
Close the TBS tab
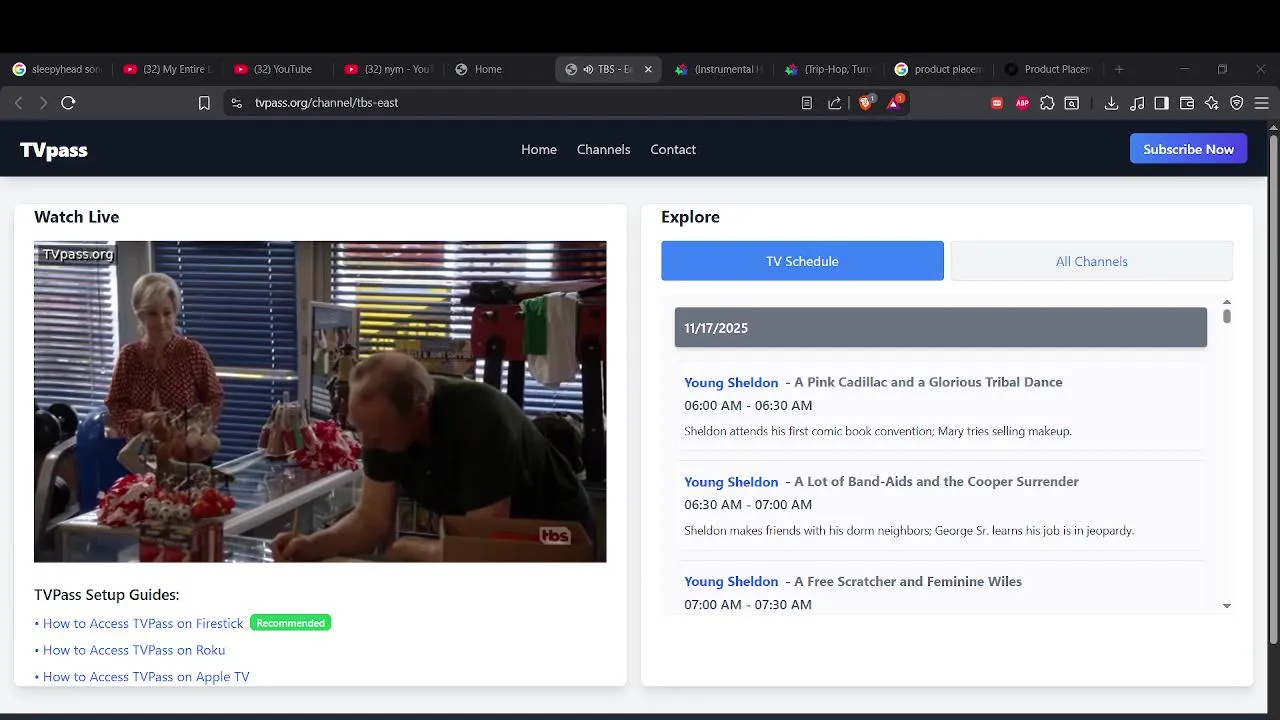[x=648, y=69]
